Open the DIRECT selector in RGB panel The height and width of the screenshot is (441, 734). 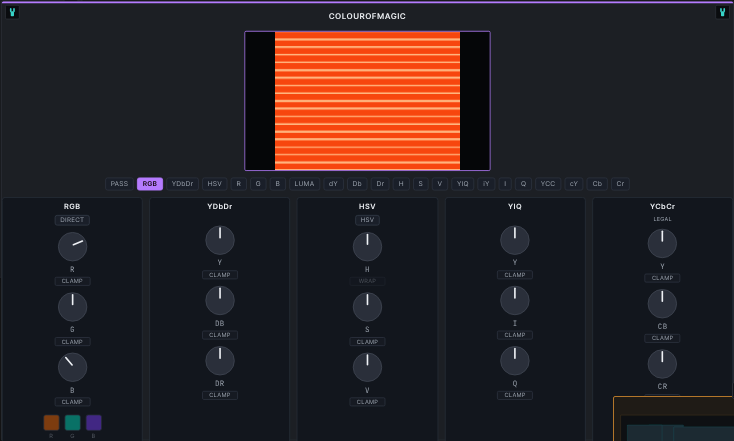[x=72, y=220]
